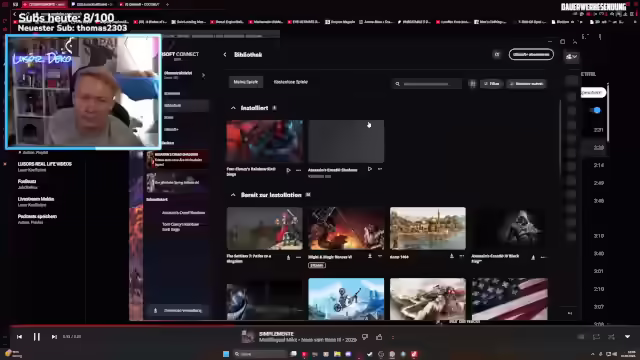Download The Settlers 7 game
Viewport: 640px width, 360px height.
coord(288,258)
